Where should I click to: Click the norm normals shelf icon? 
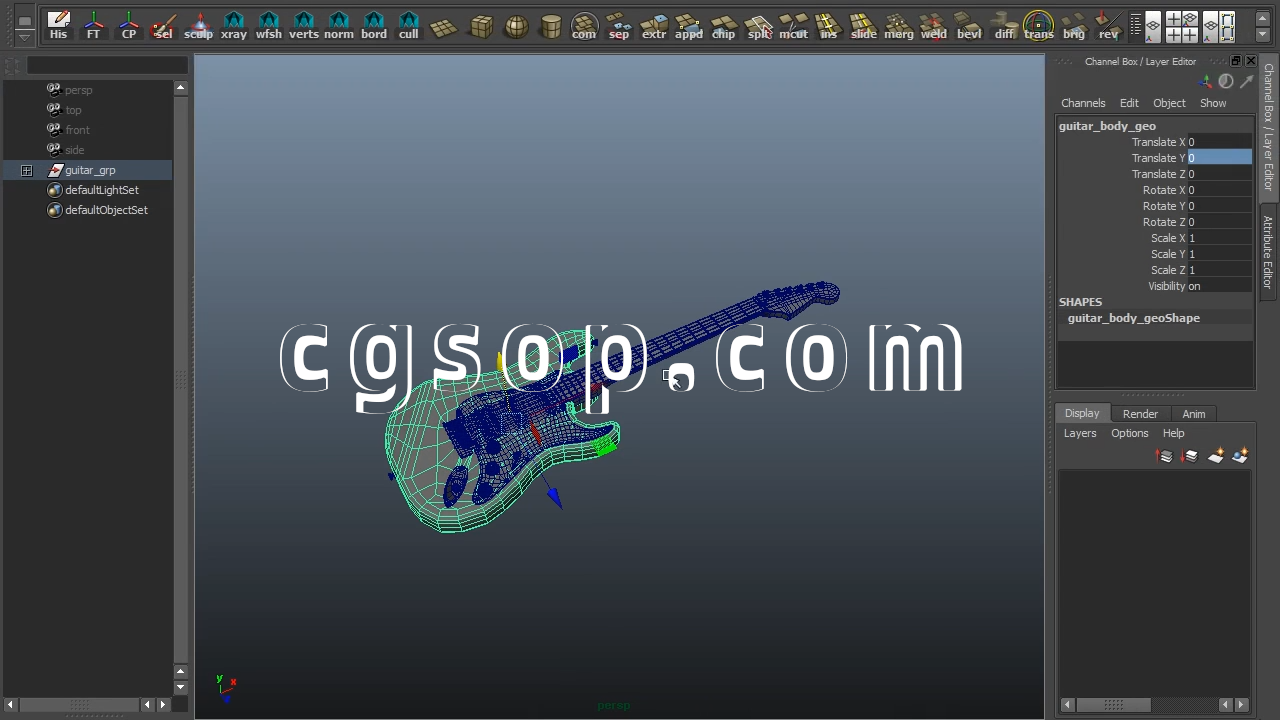click(338, 26)
